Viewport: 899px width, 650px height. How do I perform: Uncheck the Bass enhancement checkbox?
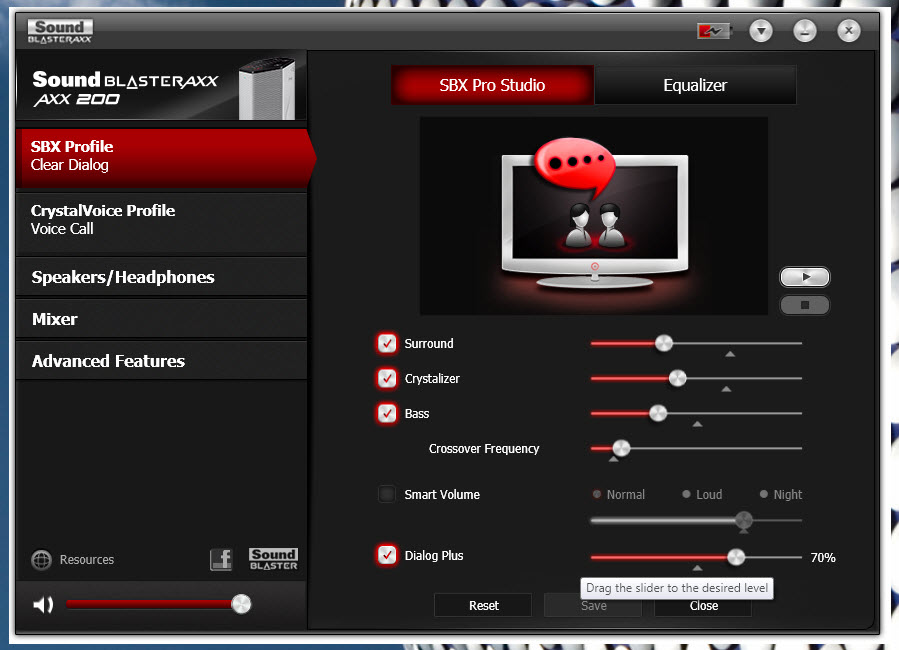387,413
